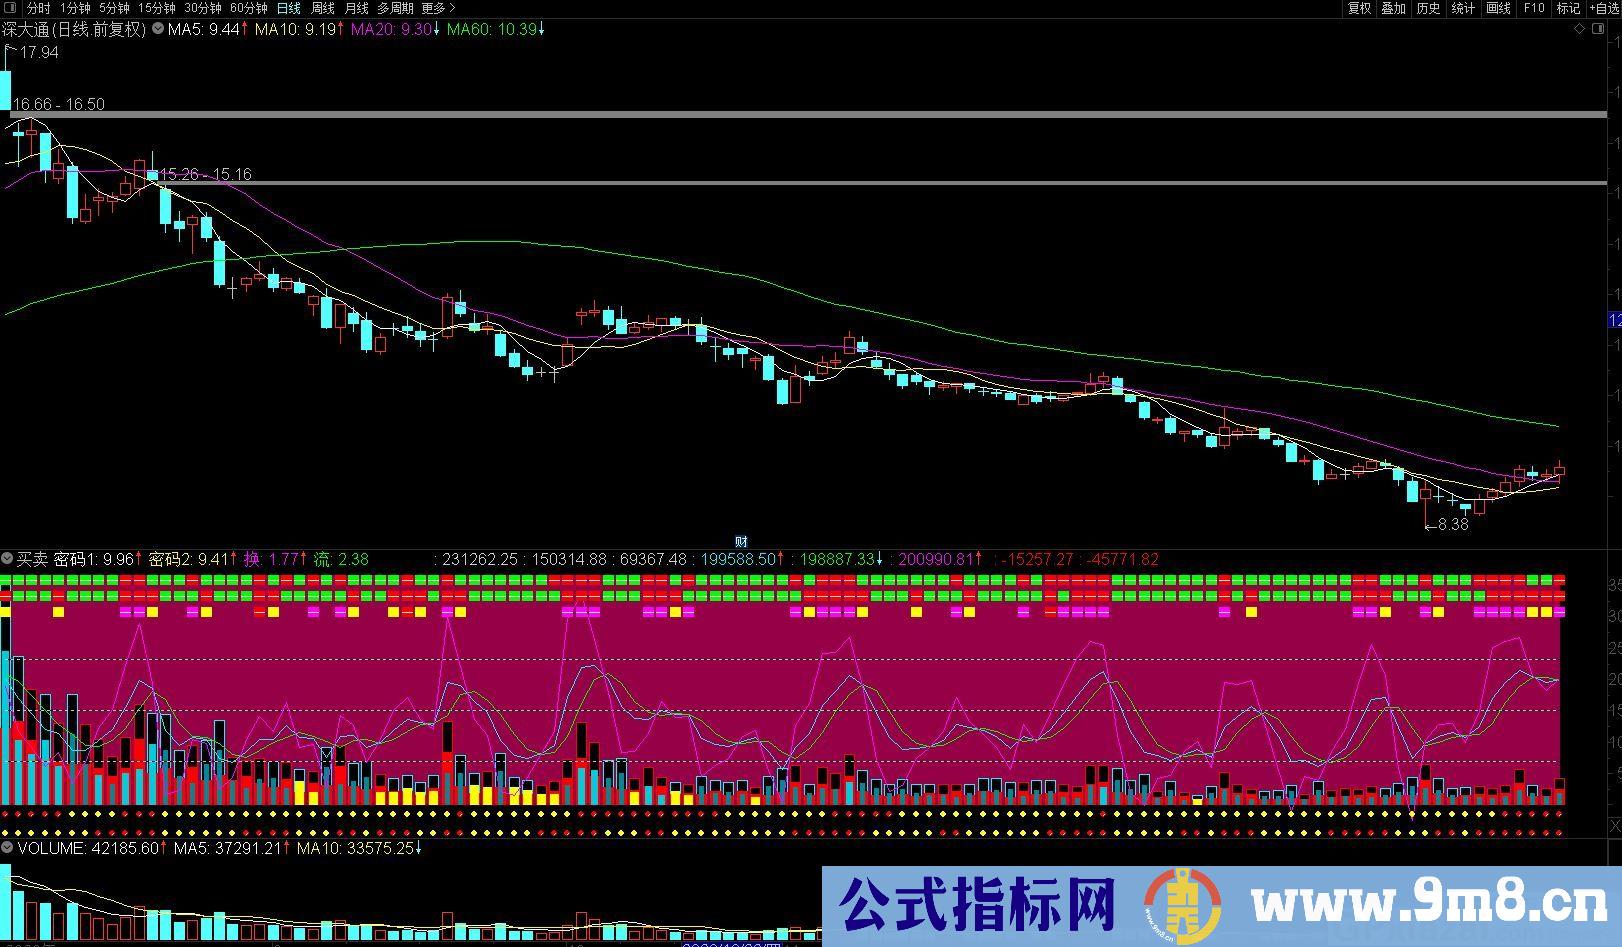Viewport: 1622px width, 947px height.
Task: Add stock via +自选 button
Action: (x=1604, y=8)
